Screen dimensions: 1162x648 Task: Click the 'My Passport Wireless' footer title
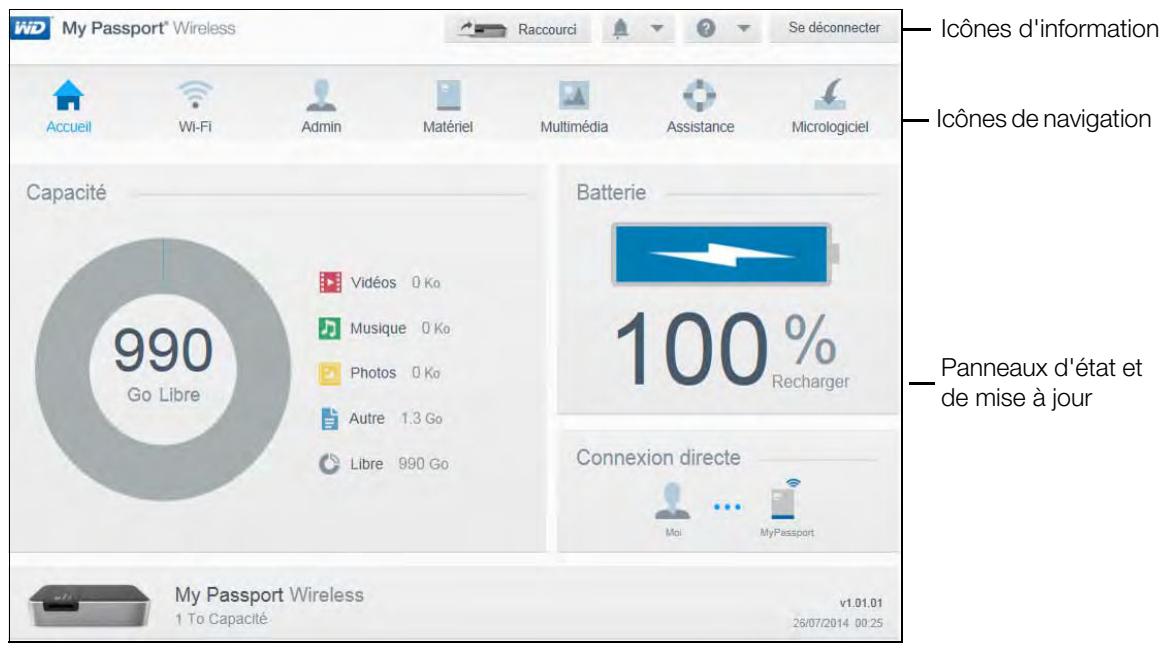tap(269, 595)
